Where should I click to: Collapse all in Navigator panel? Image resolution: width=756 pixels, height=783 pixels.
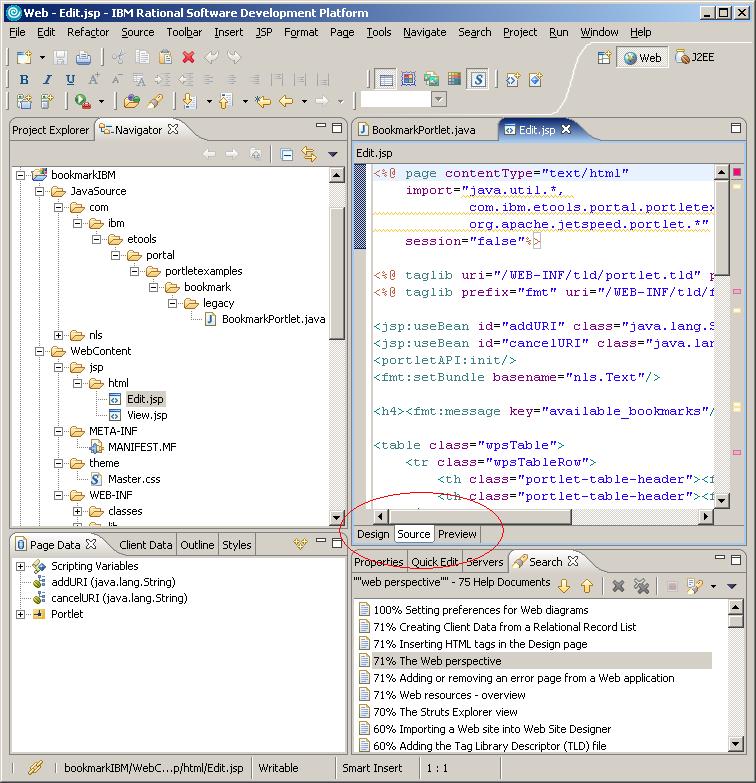coord(286,154)
